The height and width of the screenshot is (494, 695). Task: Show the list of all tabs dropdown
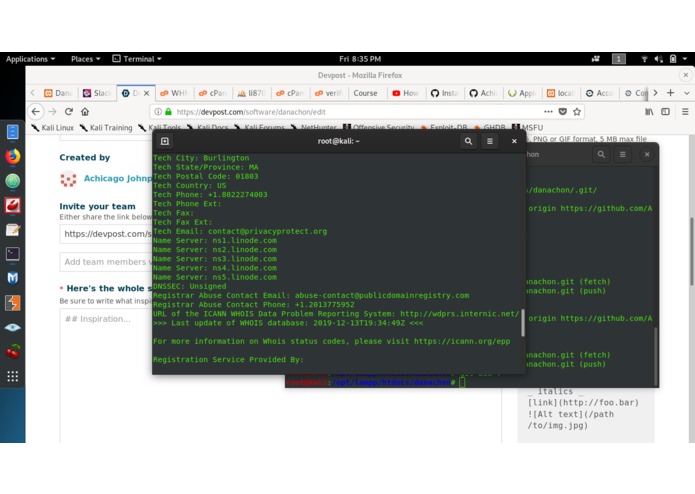coord(687,93)
